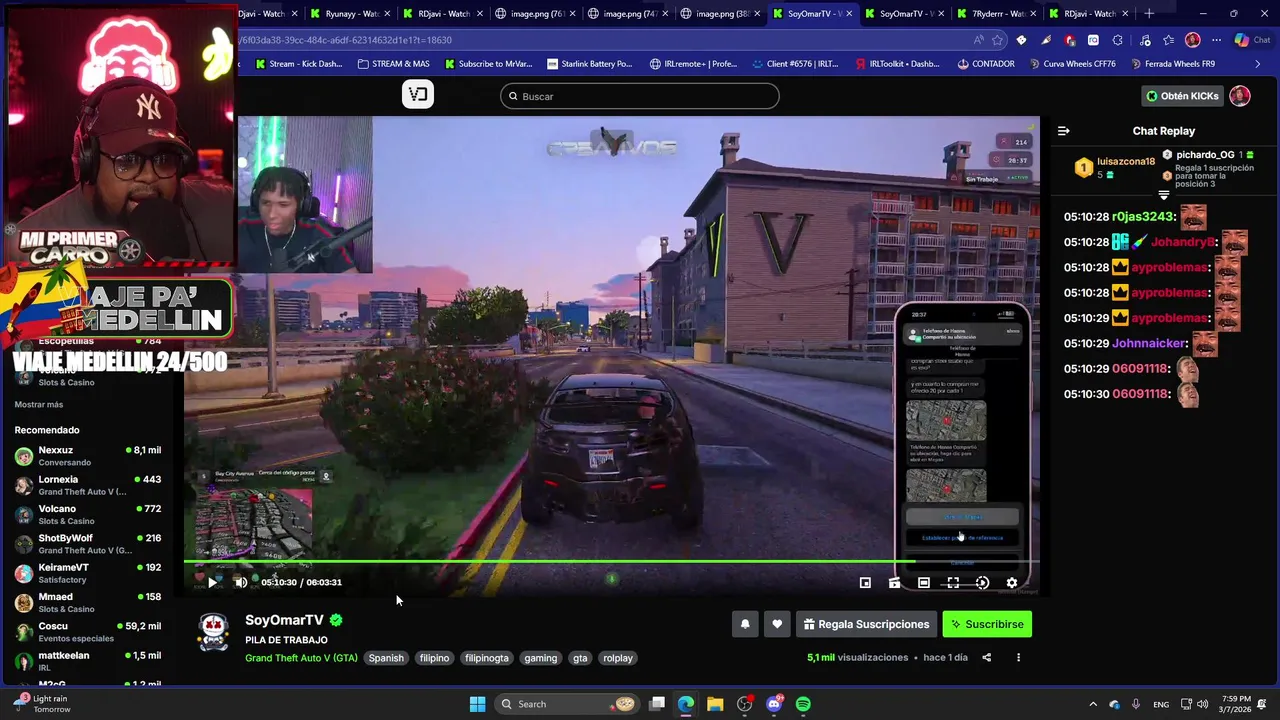
Task: Click the Buscar search field
Action: (x=640, y=96)
